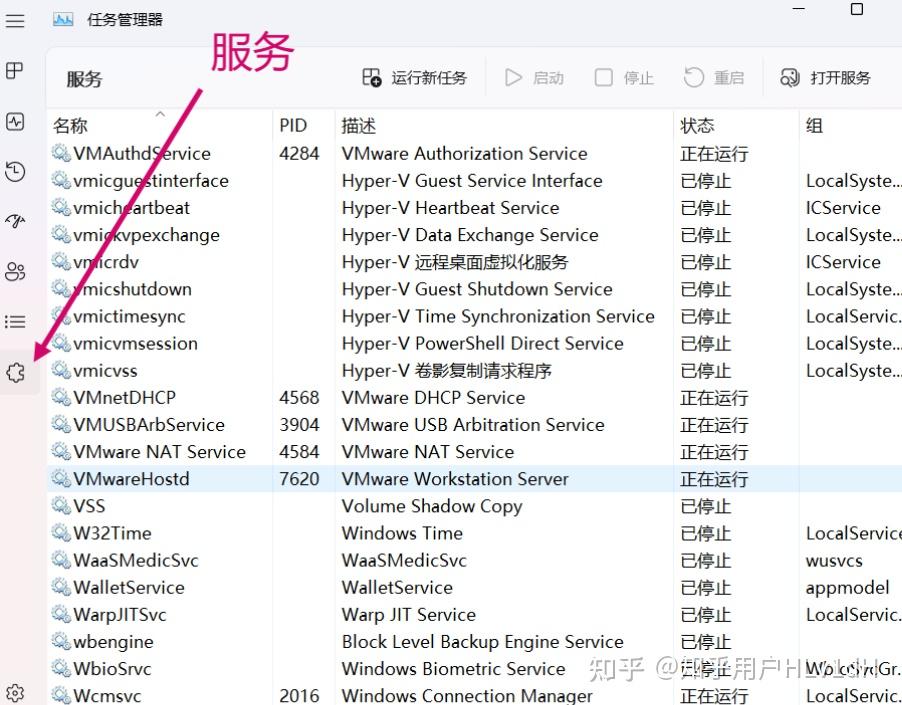
Task: Click 运行新任务 button
Action: [x=414, y=78]
